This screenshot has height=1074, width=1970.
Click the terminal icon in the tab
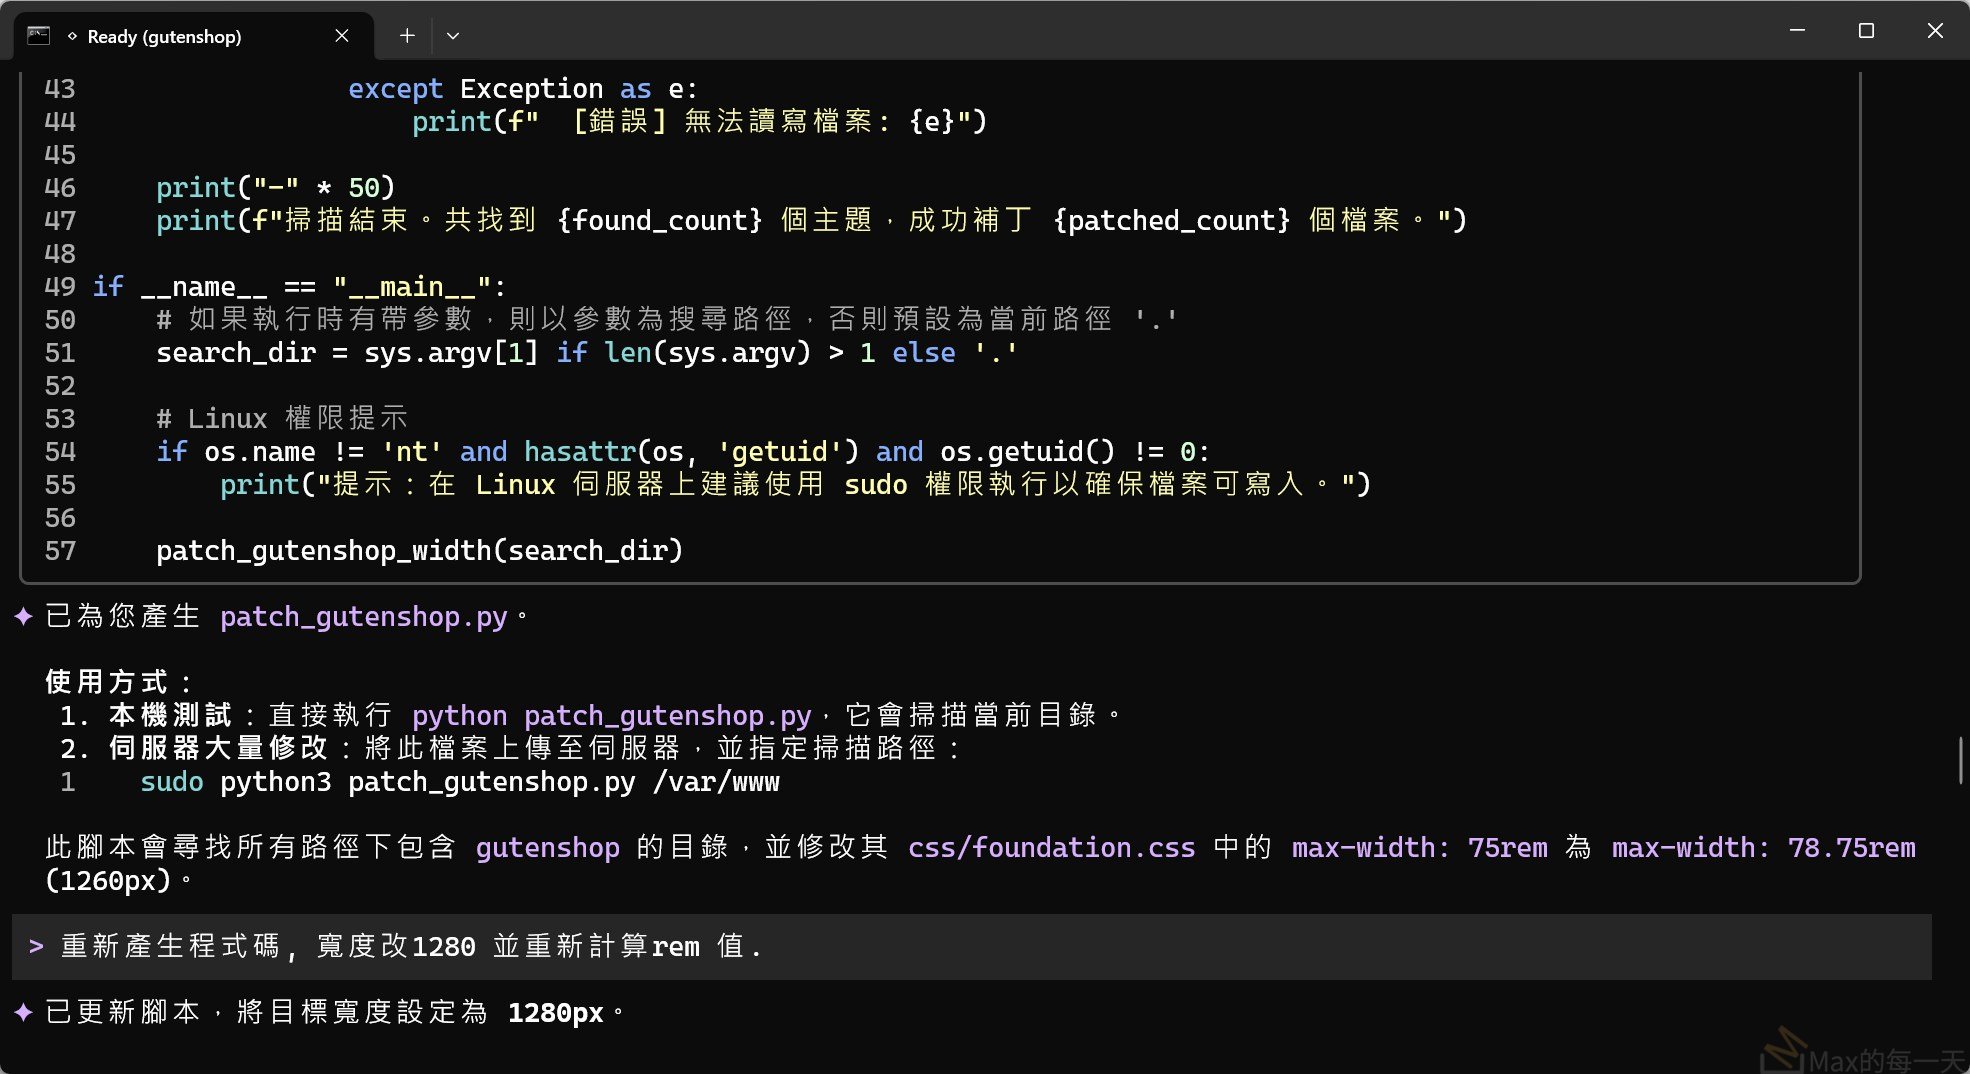point(38,36)
